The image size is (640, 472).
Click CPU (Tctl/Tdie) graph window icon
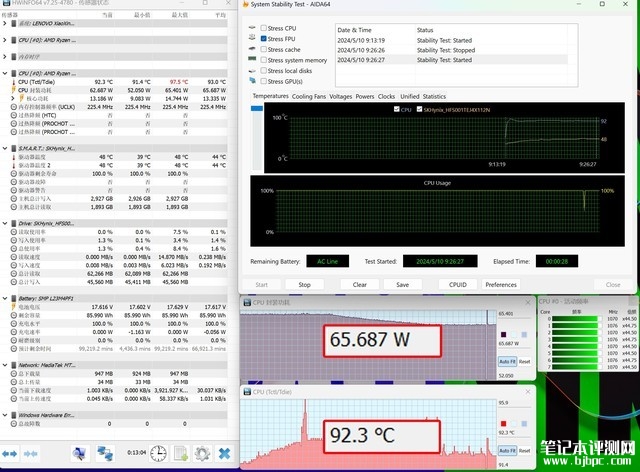point(247,392)
